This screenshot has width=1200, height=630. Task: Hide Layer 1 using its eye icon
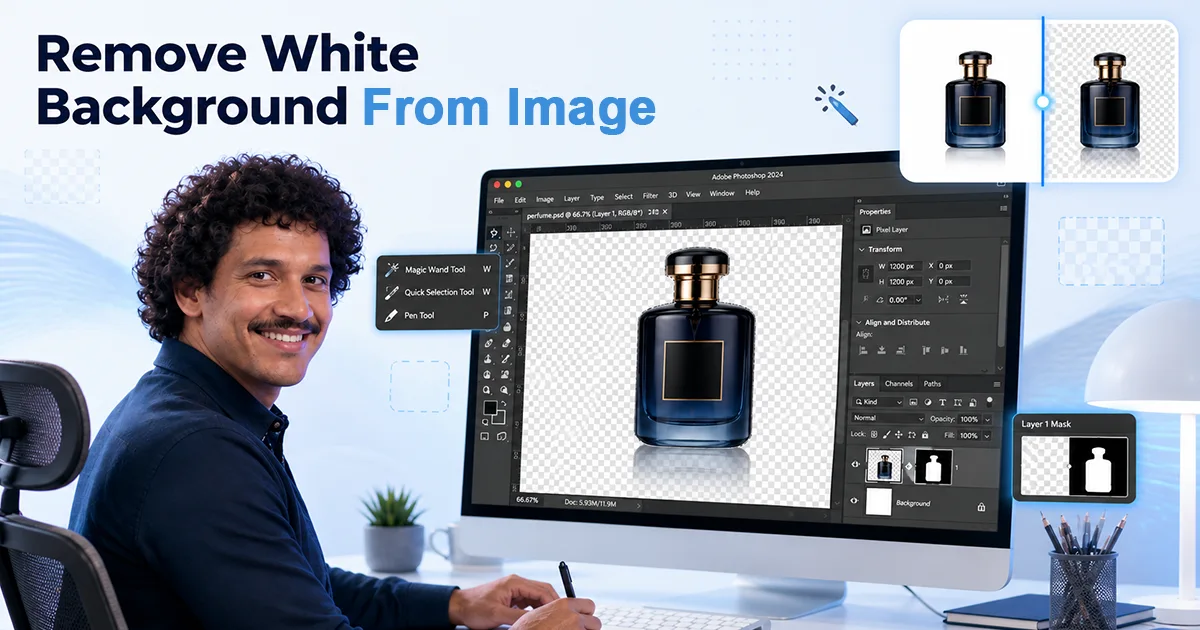[x=855, y=464]
